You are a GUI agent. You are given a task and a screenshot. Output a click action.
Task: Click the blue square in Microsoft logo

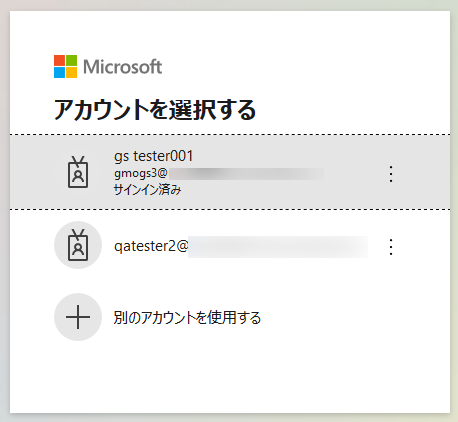point(59,72)
